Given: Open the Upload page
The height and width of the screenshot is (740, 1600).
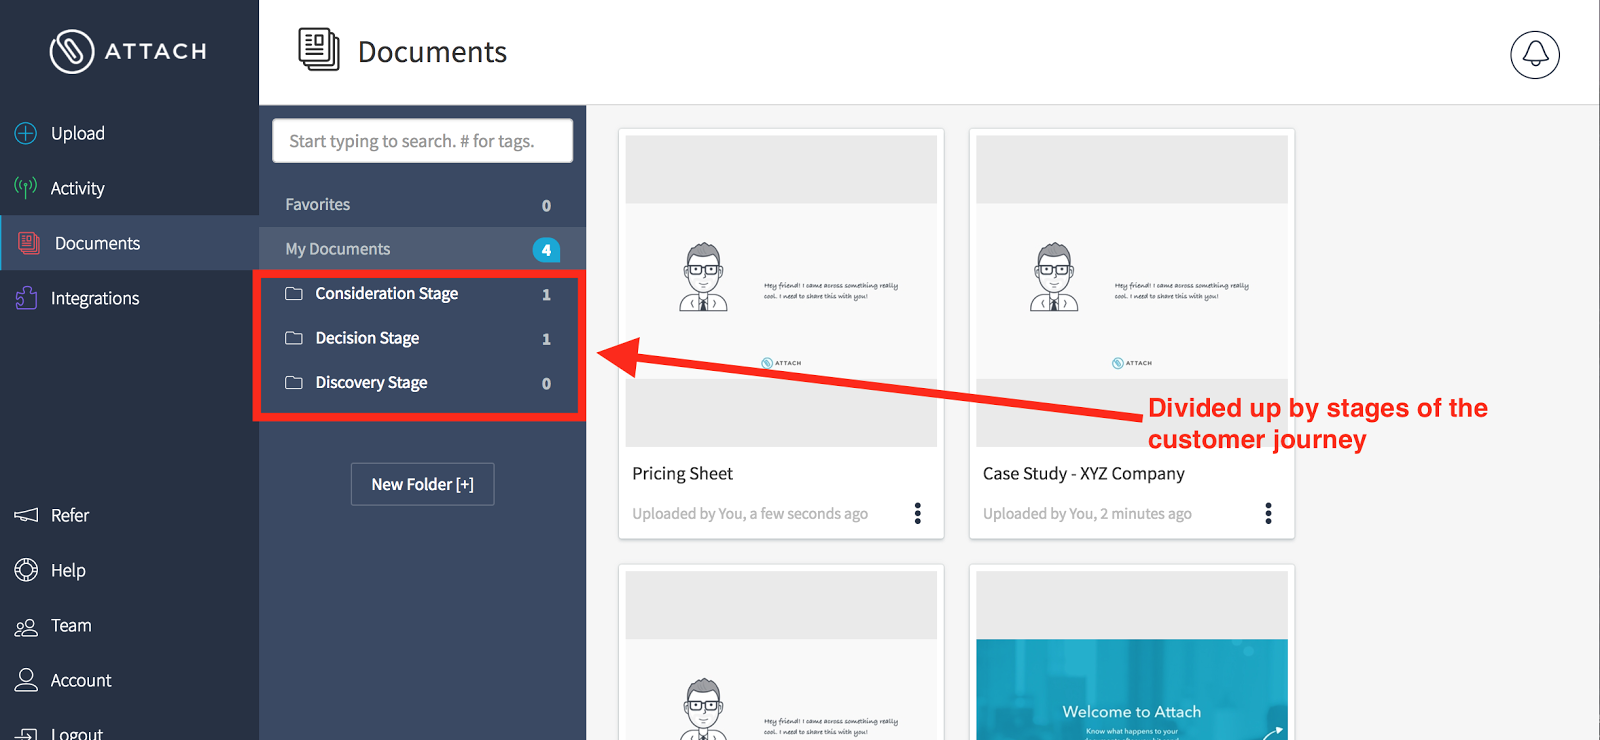Looking at the screenshot, I should (78, 133).
